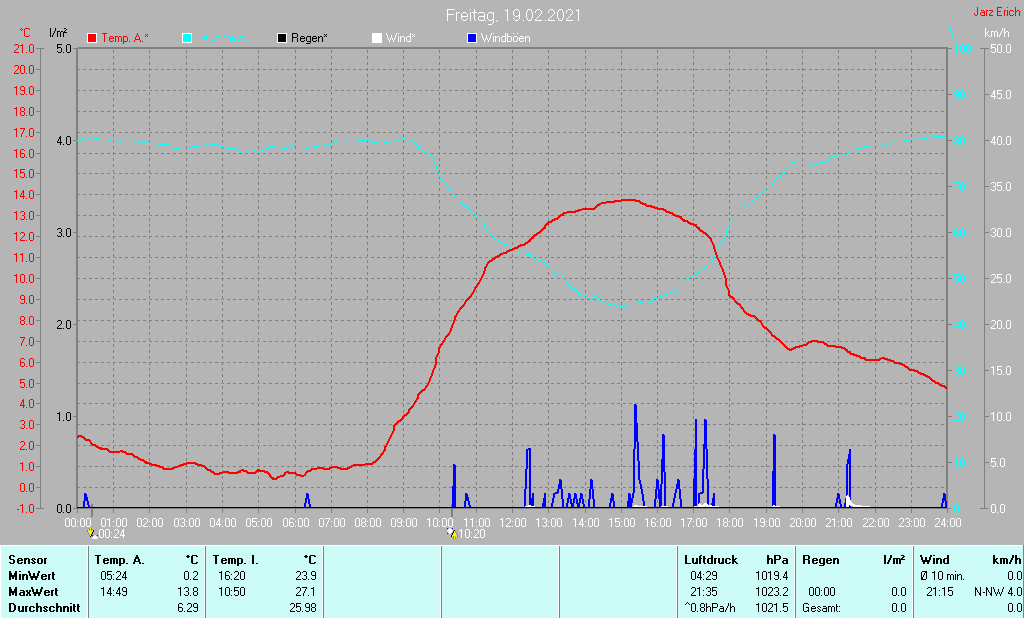Click the '00:24' moon time marker label

111,534
